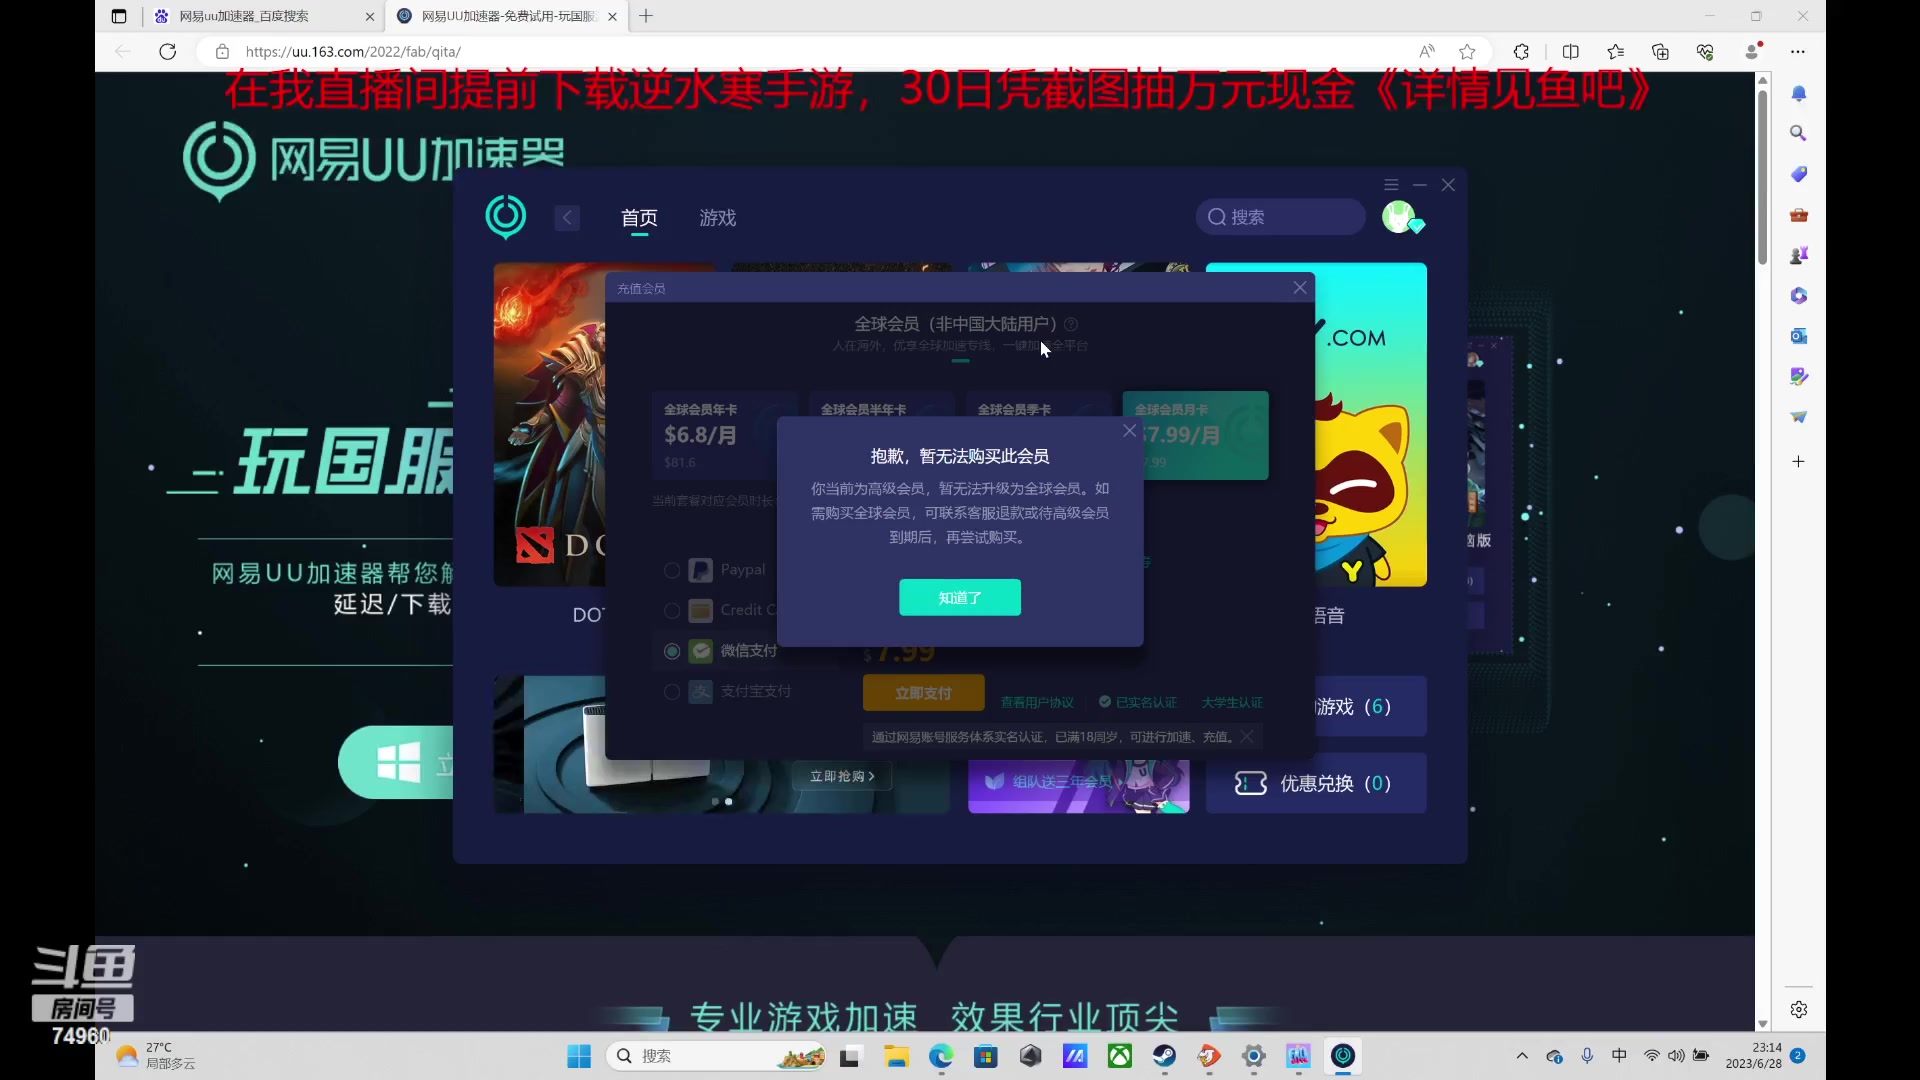Open browser collections icon
1920x1080 pixels.
pyautogui.click(x=1661, y=51)
